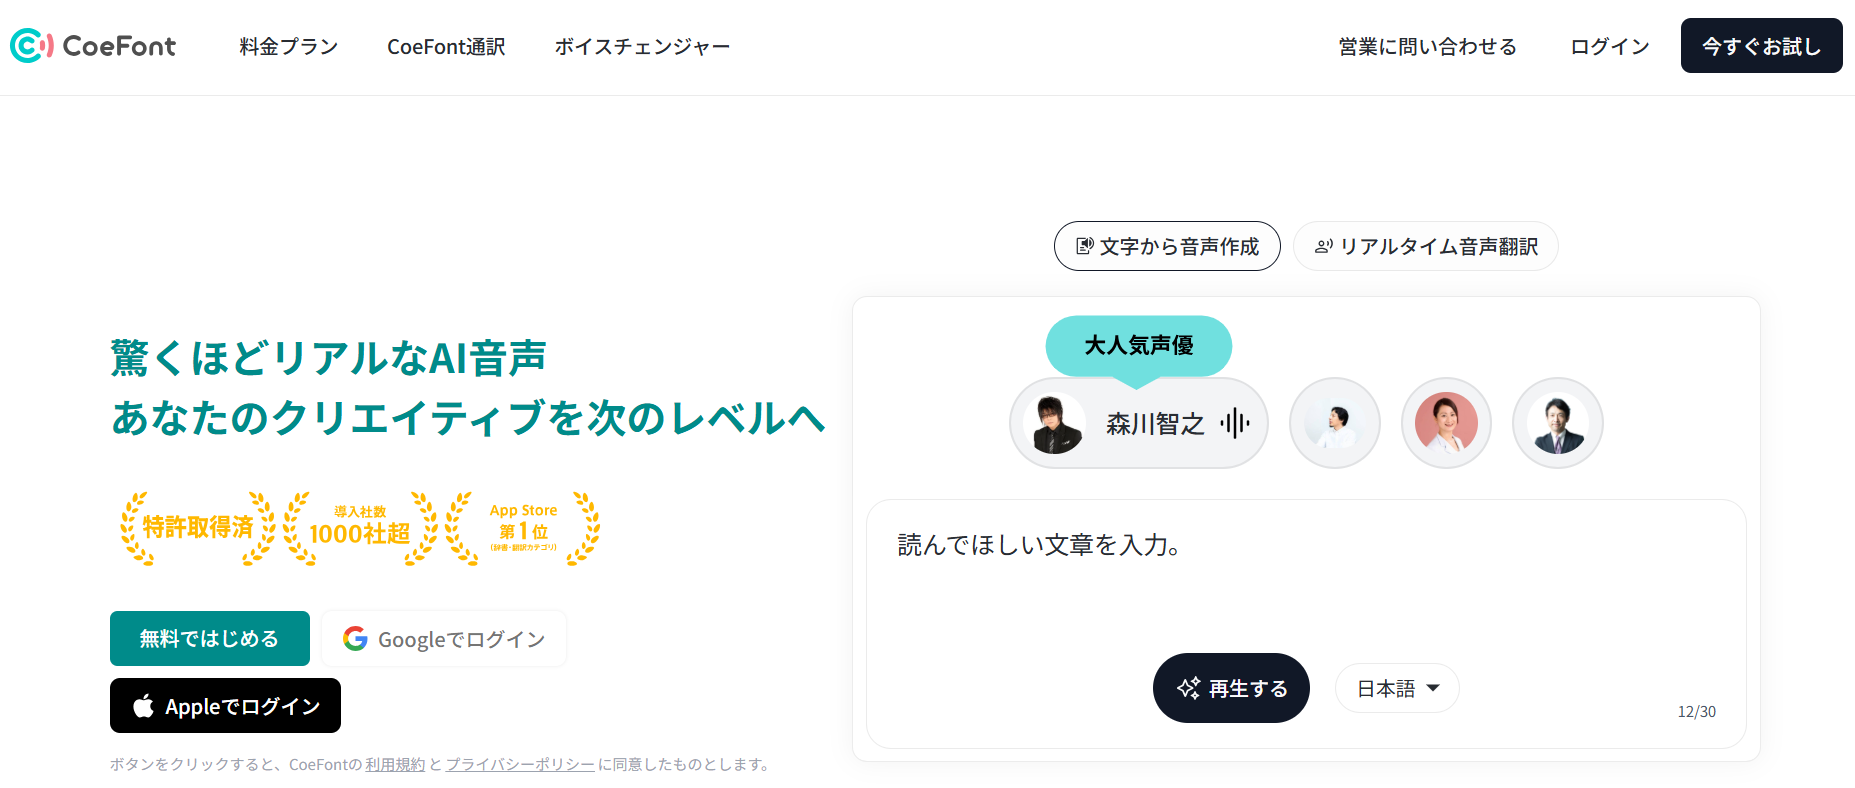Click the speaking-person icon on リアルタイム音声翻訳

(1322, 246)
